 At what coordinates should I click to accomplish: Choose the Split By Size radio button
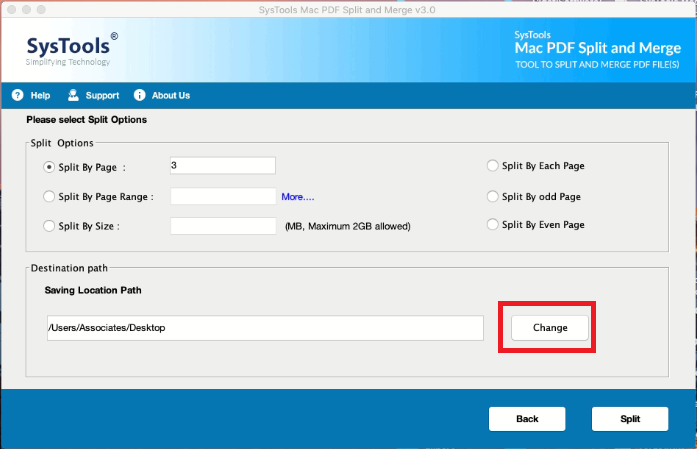coord(49,226)
